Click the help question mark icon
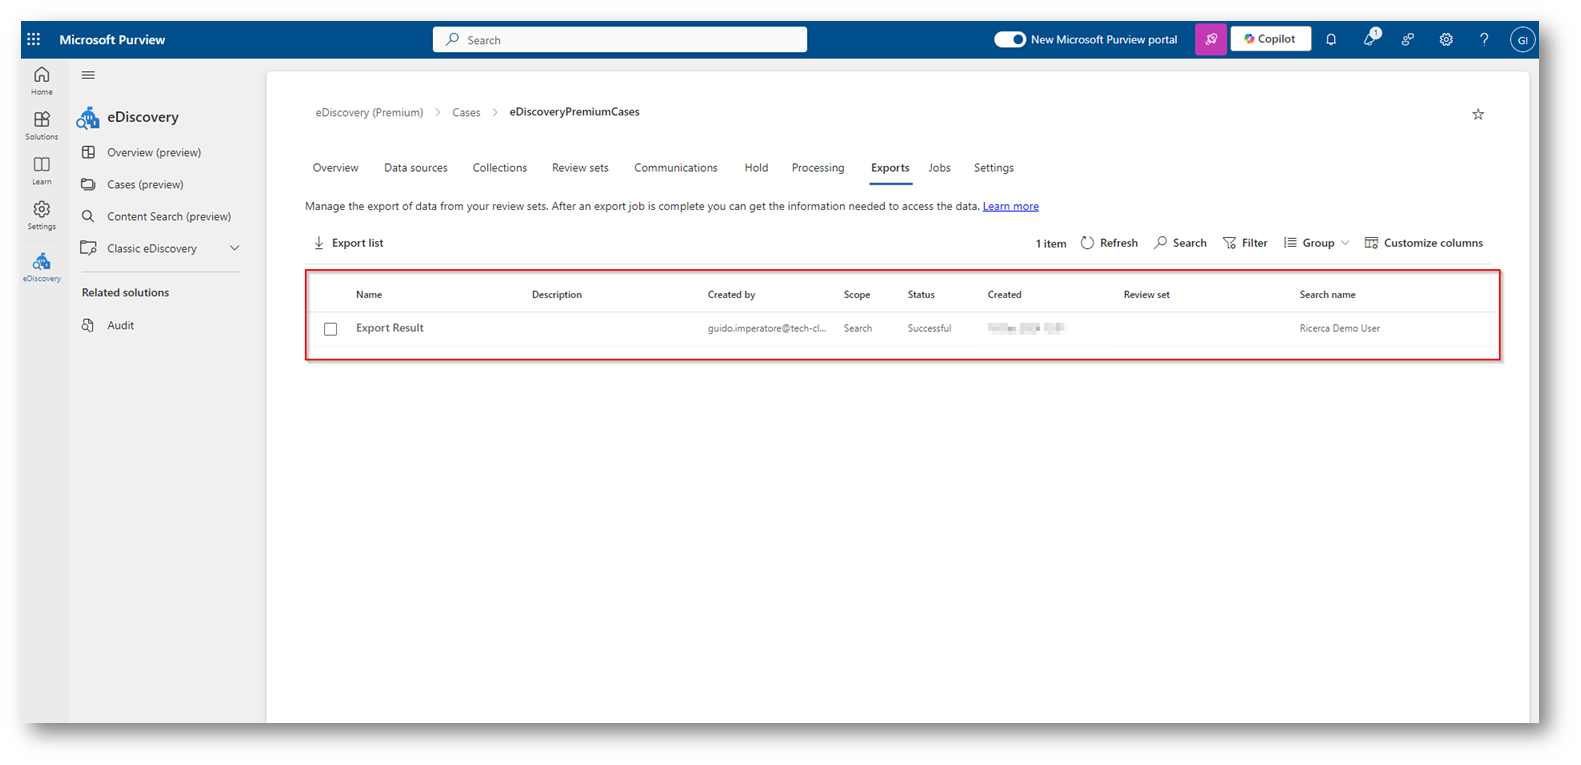The height and width of the screenshot is (765, 1581). (1484, 40)
